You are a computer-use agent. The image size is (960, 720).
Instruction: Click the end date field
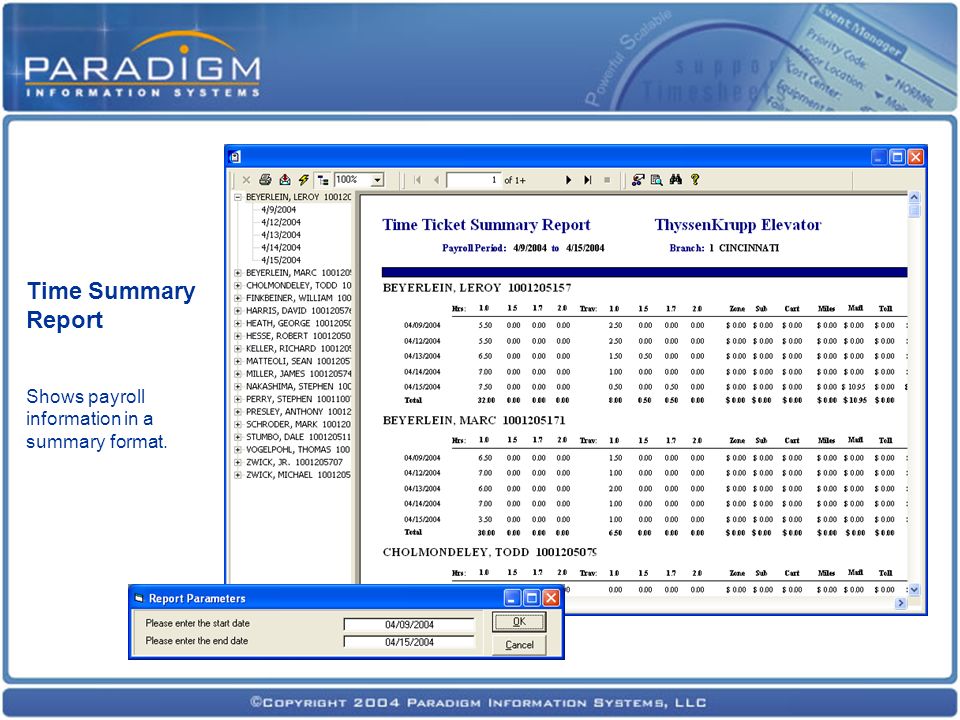point(409,642)
